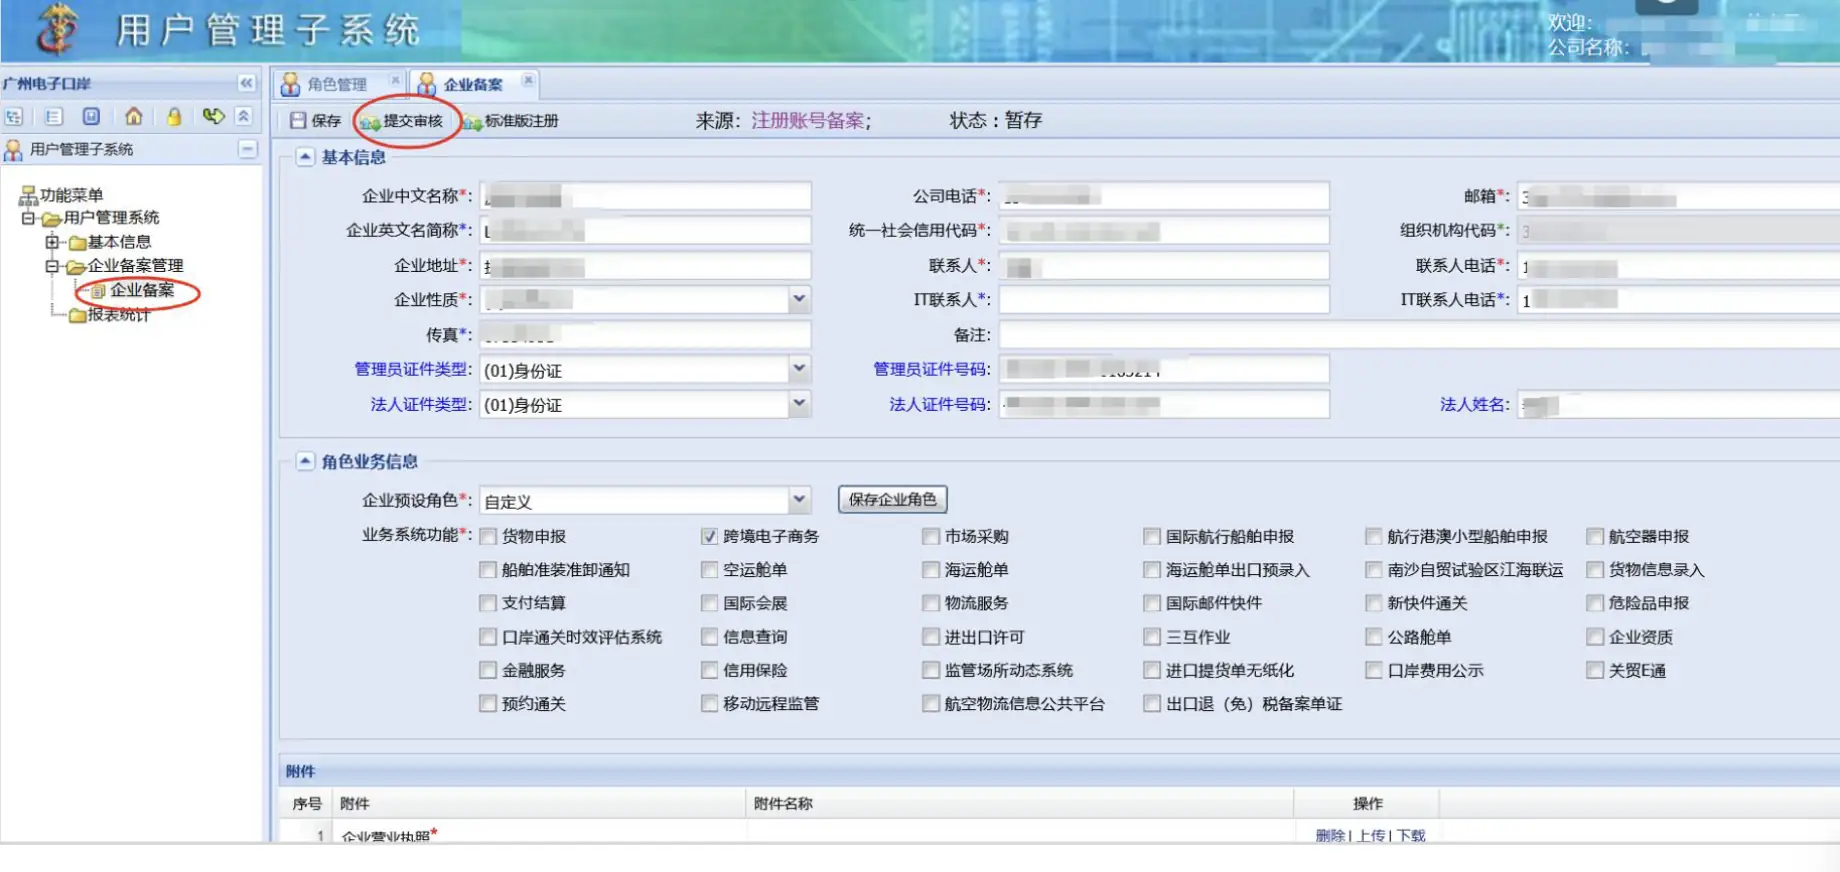Image resolution: width=1840 pixels, height=872 pixels.
Task: Click the 企业中文名称 input field
Action: (x=645, y=196)
